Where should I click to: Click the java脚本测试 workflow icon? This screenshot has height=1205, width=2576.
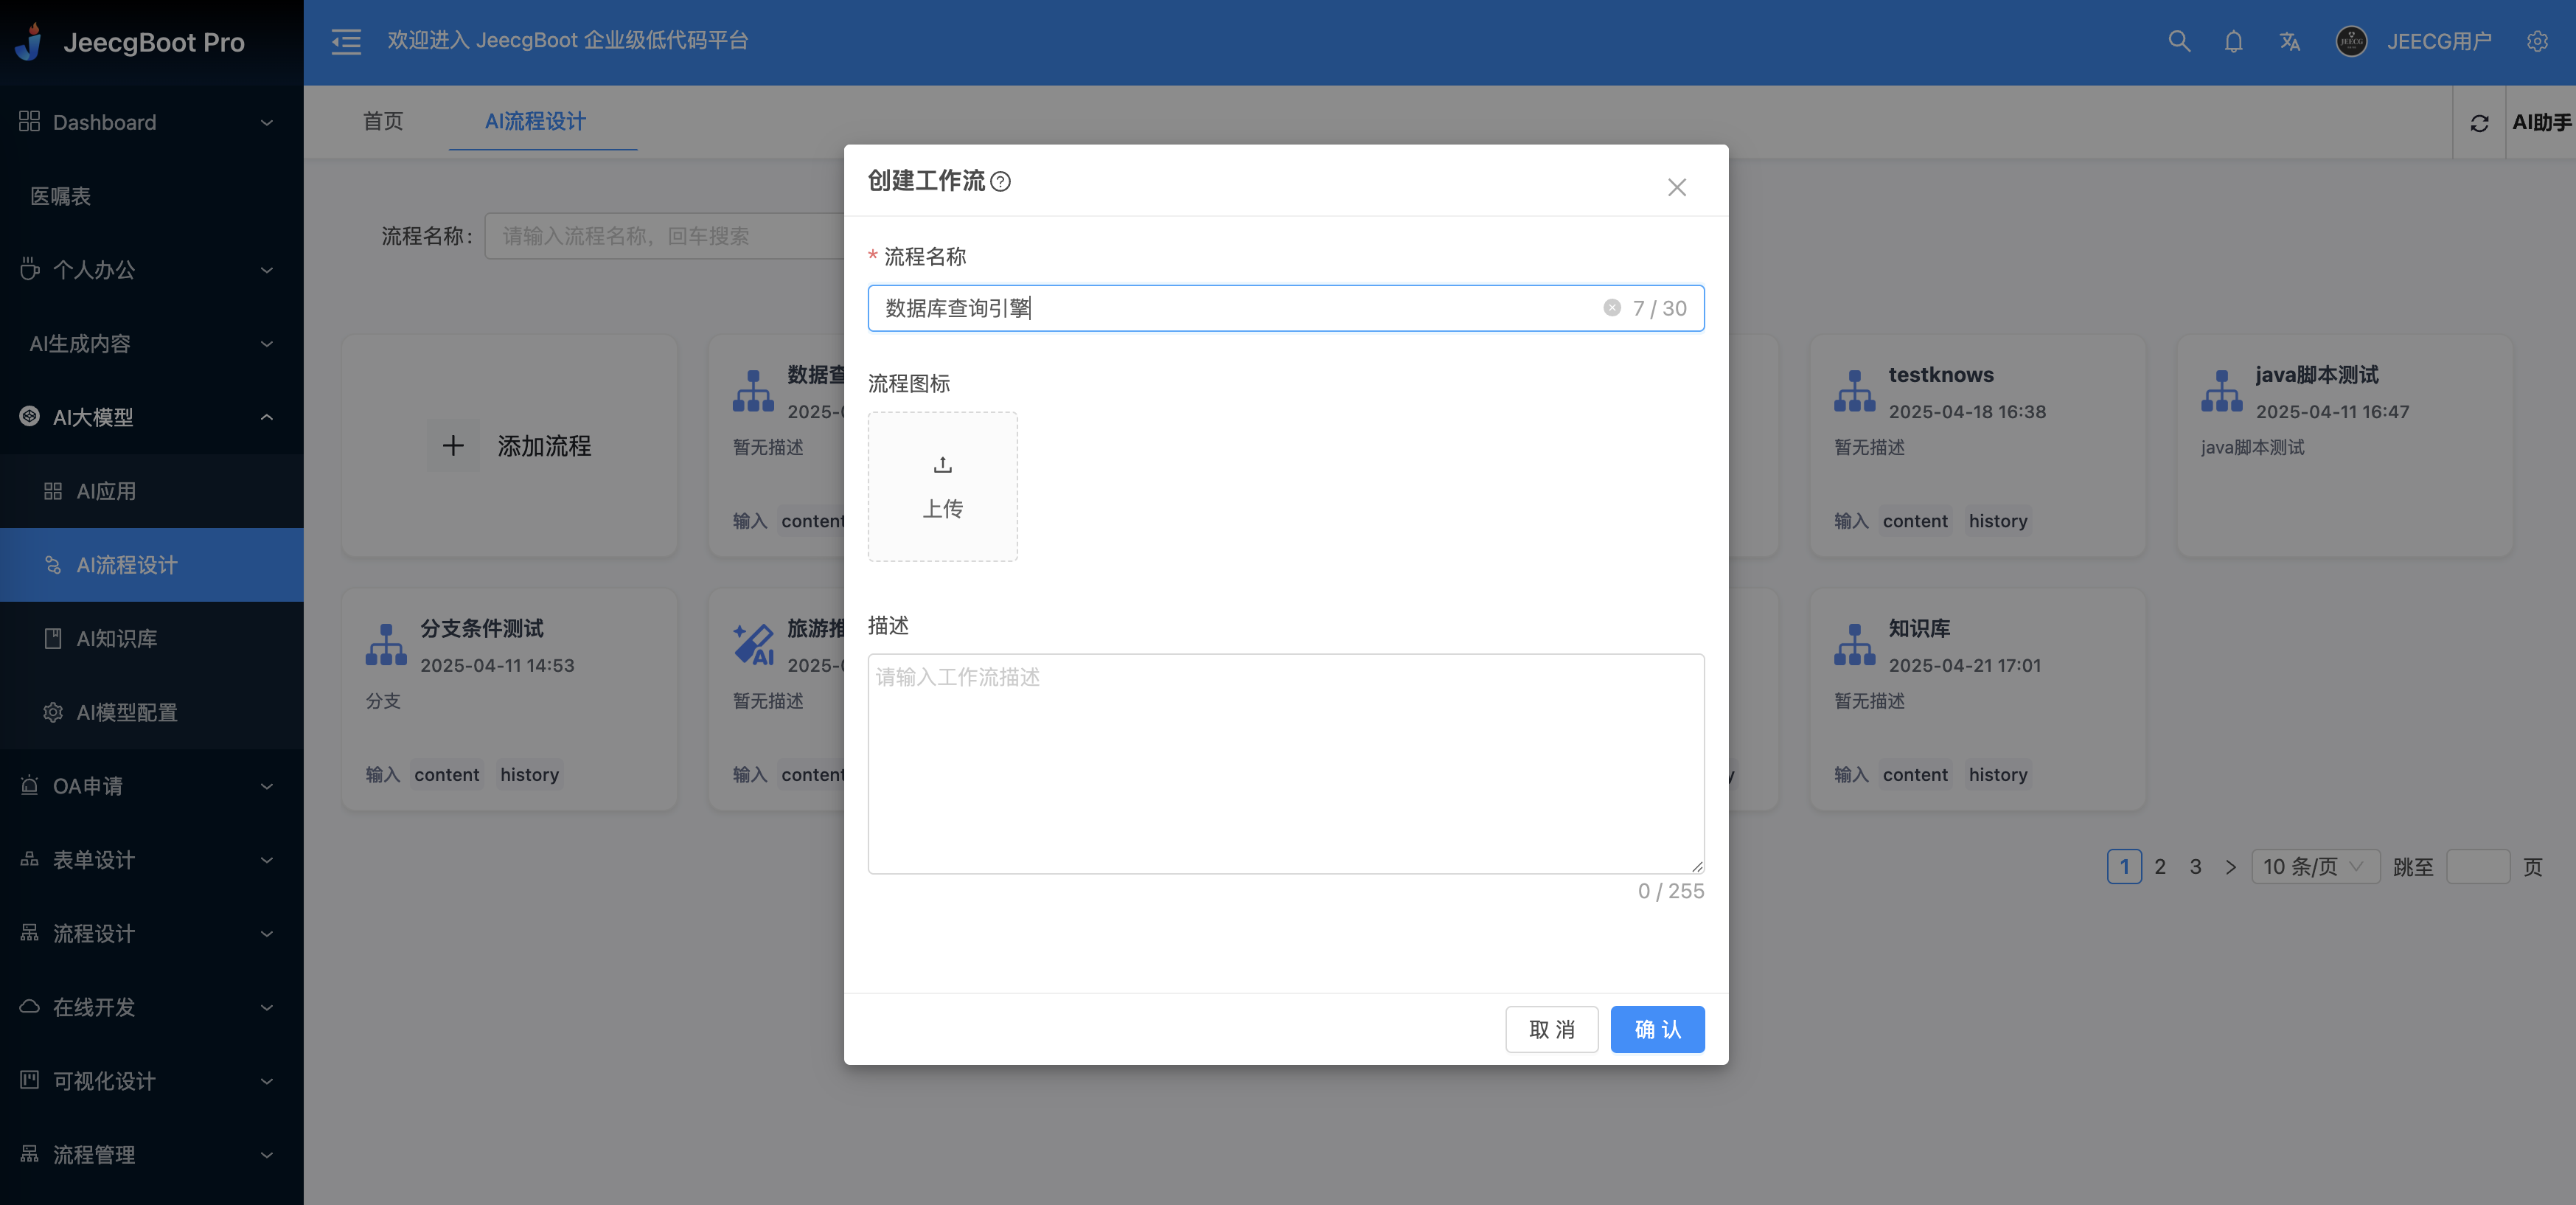2221,391
